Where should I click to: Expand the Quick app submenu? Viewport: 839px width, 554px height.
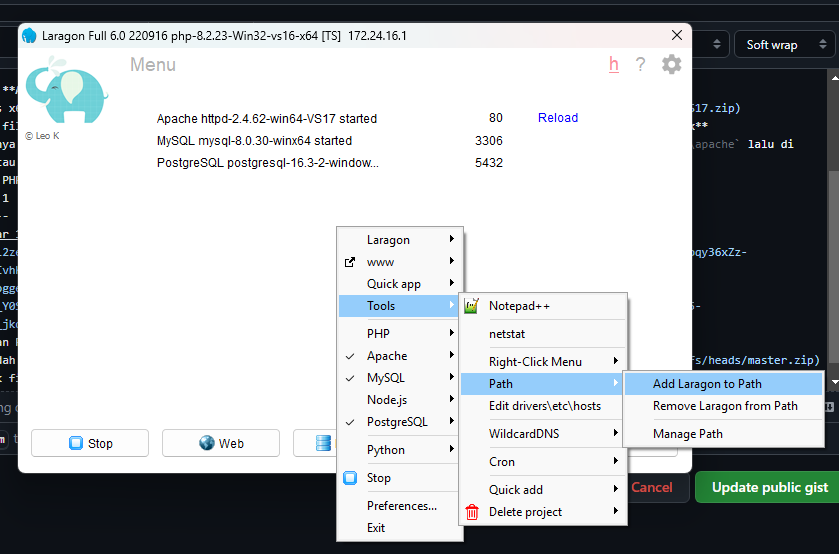click(399, 284)
